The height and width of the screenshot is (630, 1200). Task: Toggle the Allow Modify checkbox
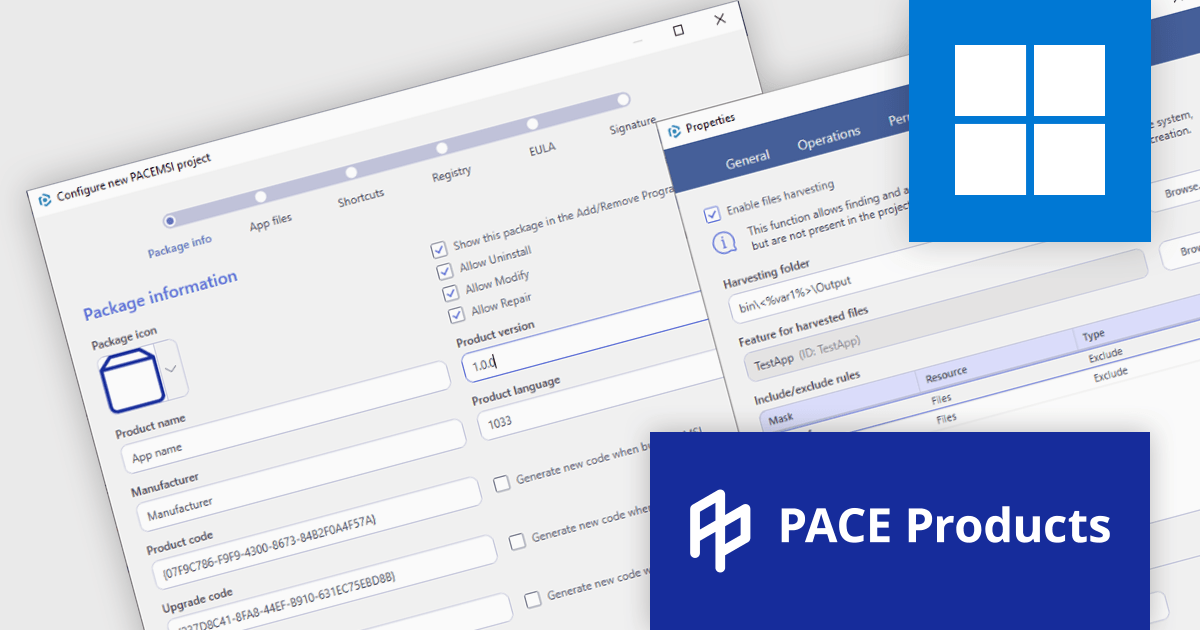tap(451, 292)
